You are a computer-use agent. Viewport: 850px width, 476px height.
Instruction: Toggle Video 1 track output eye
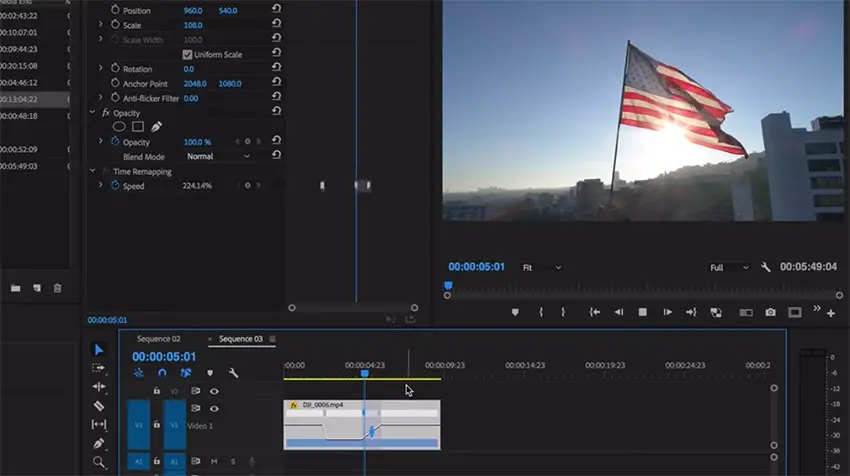click(x=215, y=408)
